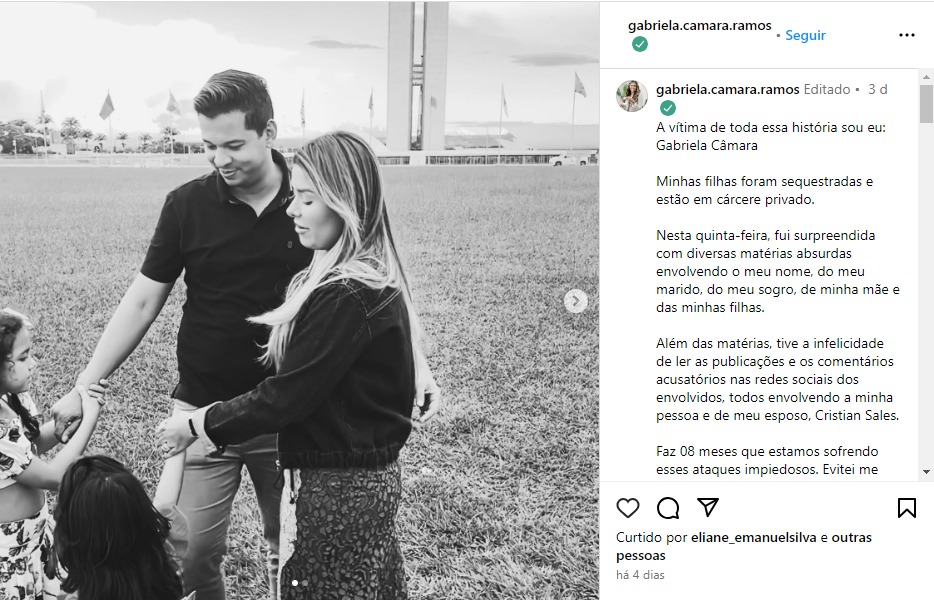Share the post via the paper plane icon
Image resolution: width=934 pixels, height=600 pixels.
[x=708, y=507]
